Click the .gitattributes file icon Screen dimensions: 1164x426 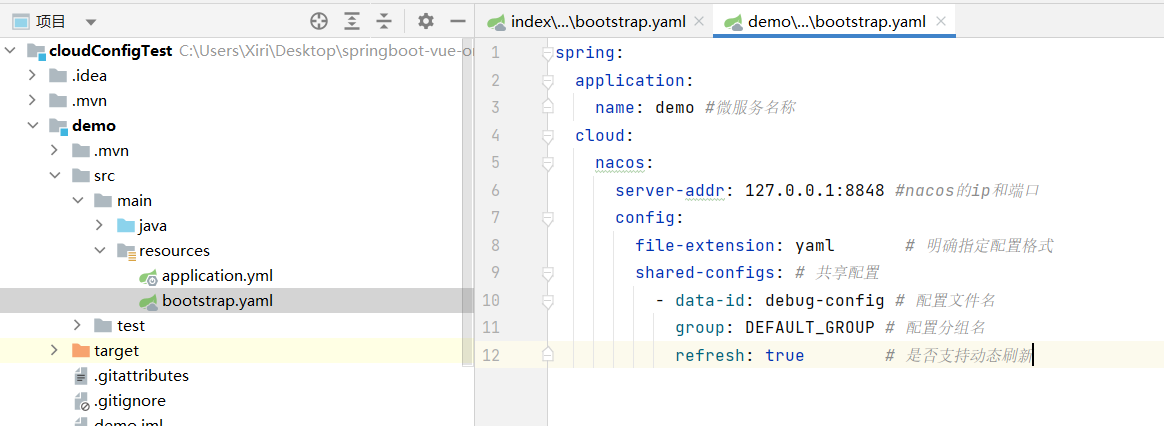(x=82, y=376)
